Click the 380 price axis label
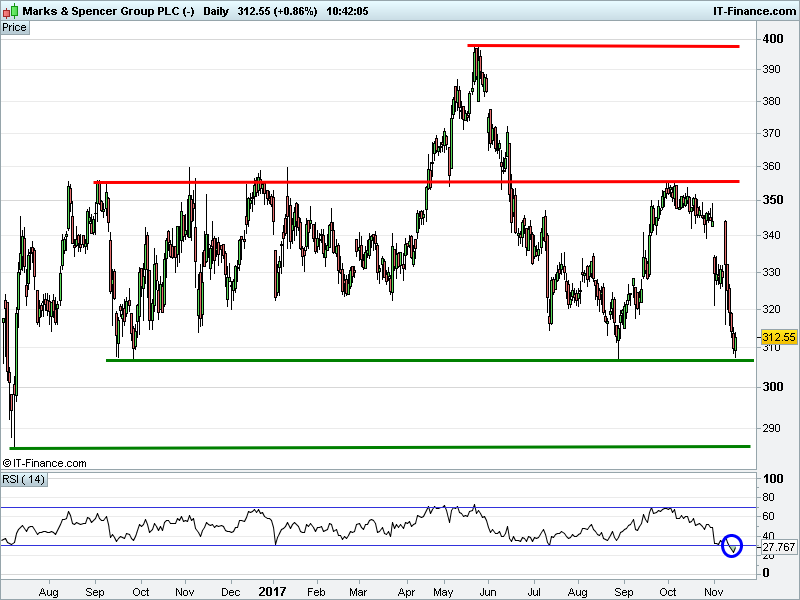This screenshot has height=600, width=800. [771, 101]
